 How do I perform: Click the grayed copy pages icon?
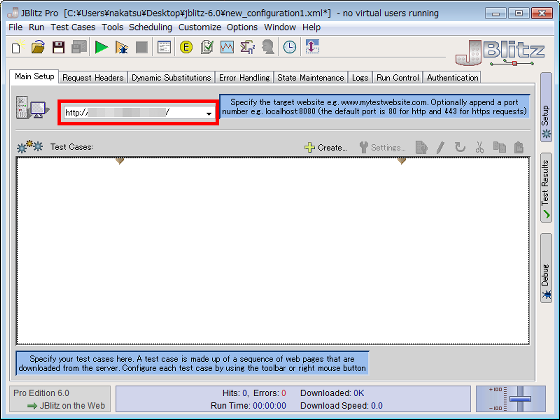coord(499,147)
